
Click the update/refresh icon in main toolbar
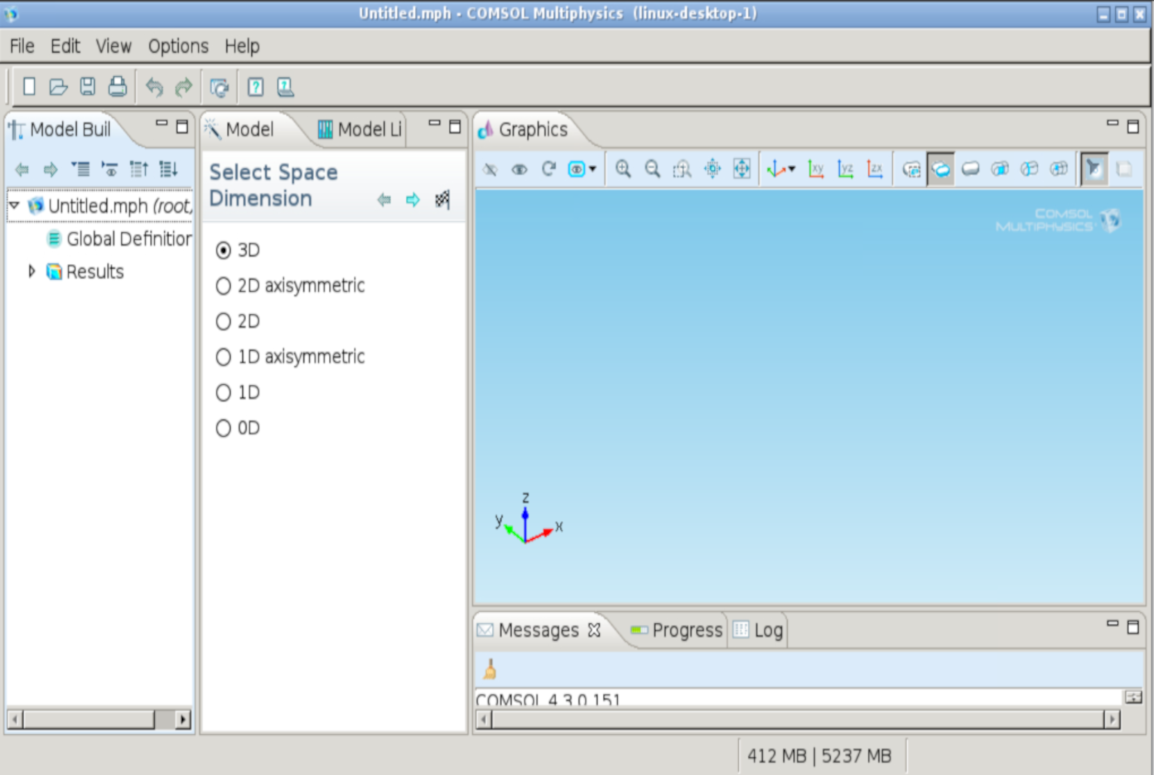[x=219, y=88]
